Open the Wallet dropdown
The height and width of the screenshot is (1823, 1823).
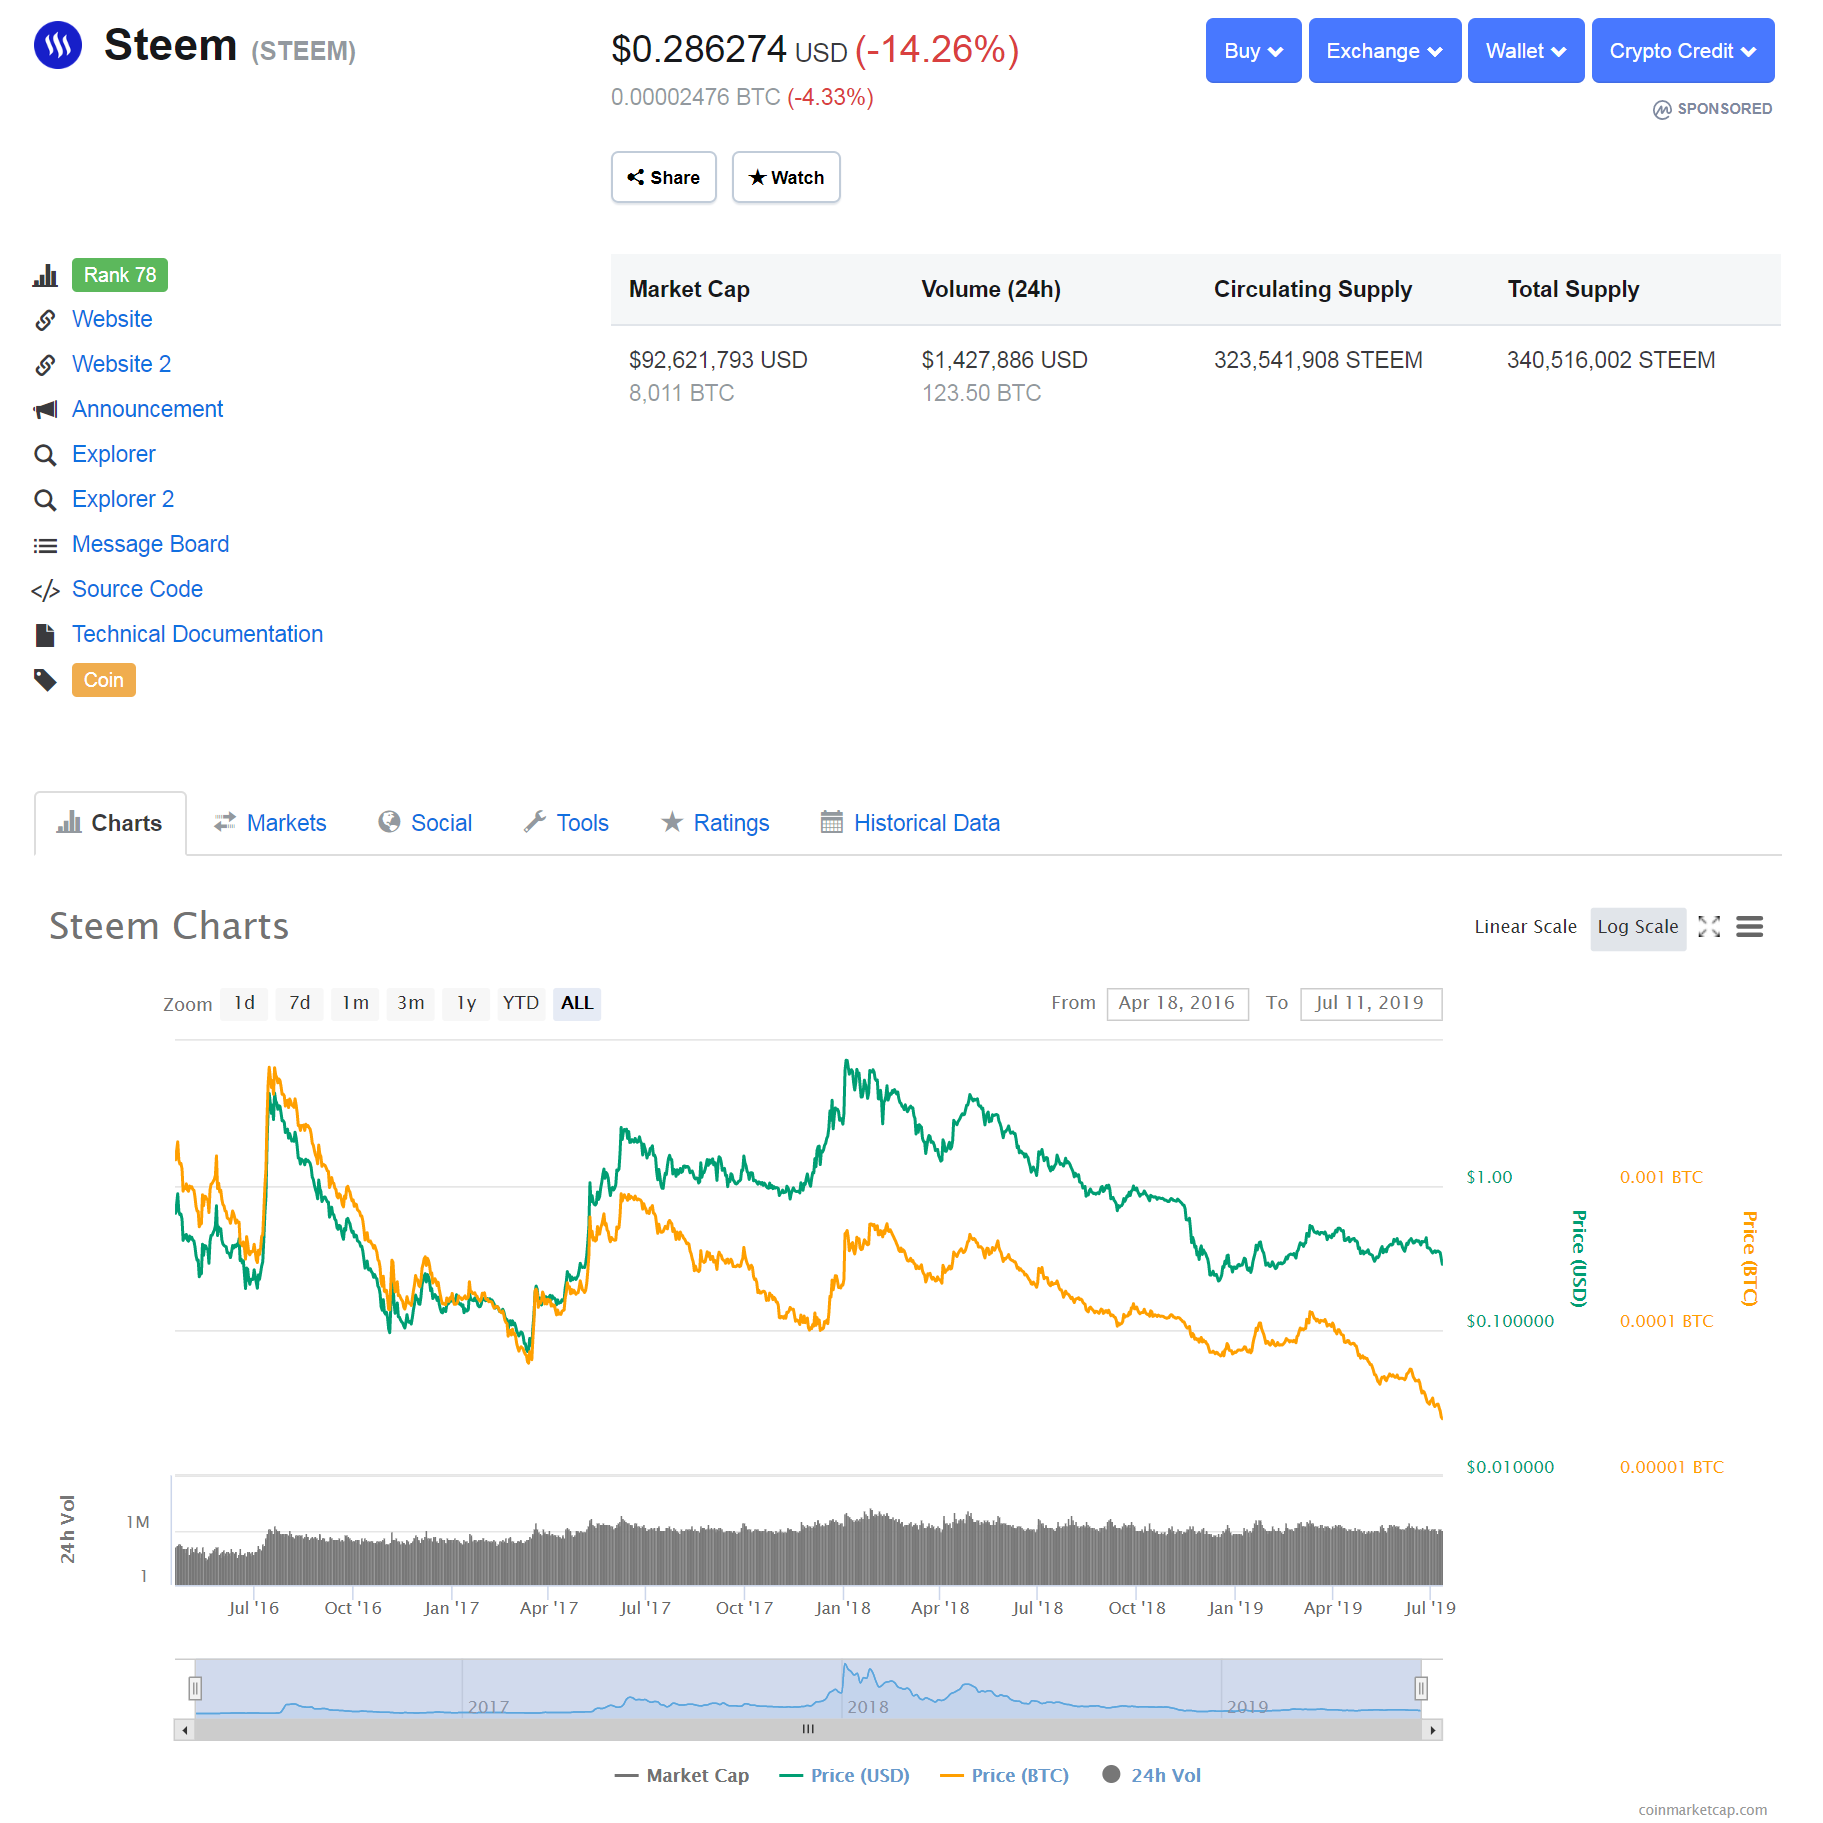tap(1525, 50)
